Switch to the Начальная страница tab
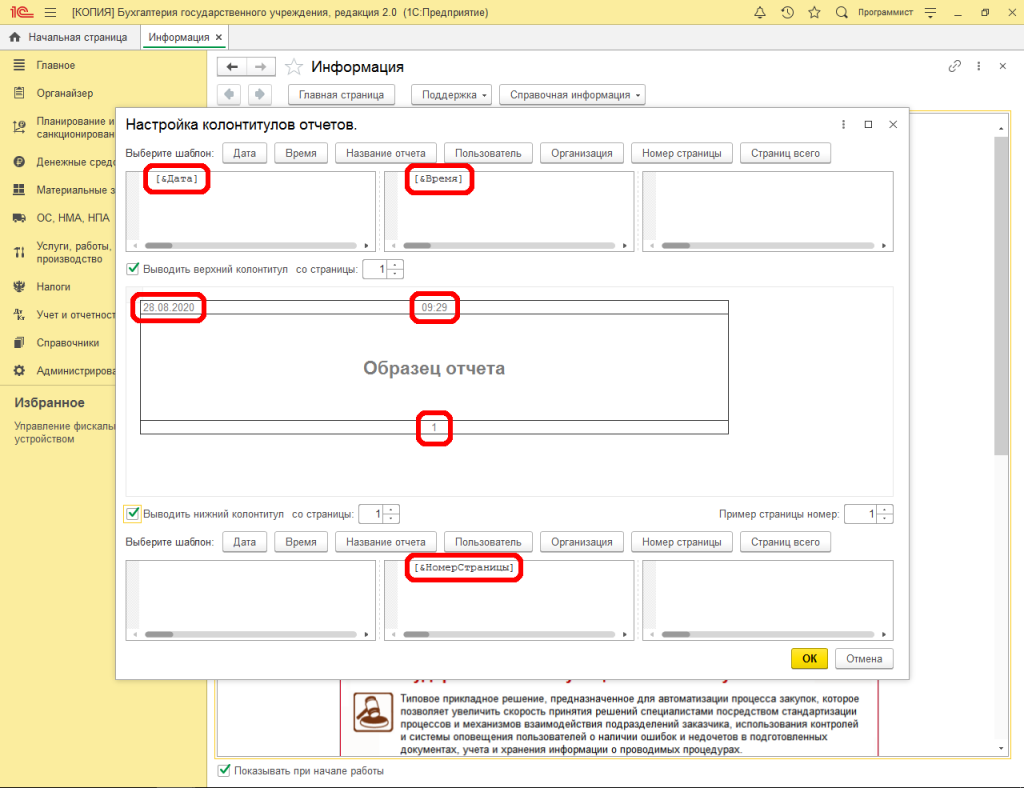Viewport: 1024px width, 788px height. 68,37
